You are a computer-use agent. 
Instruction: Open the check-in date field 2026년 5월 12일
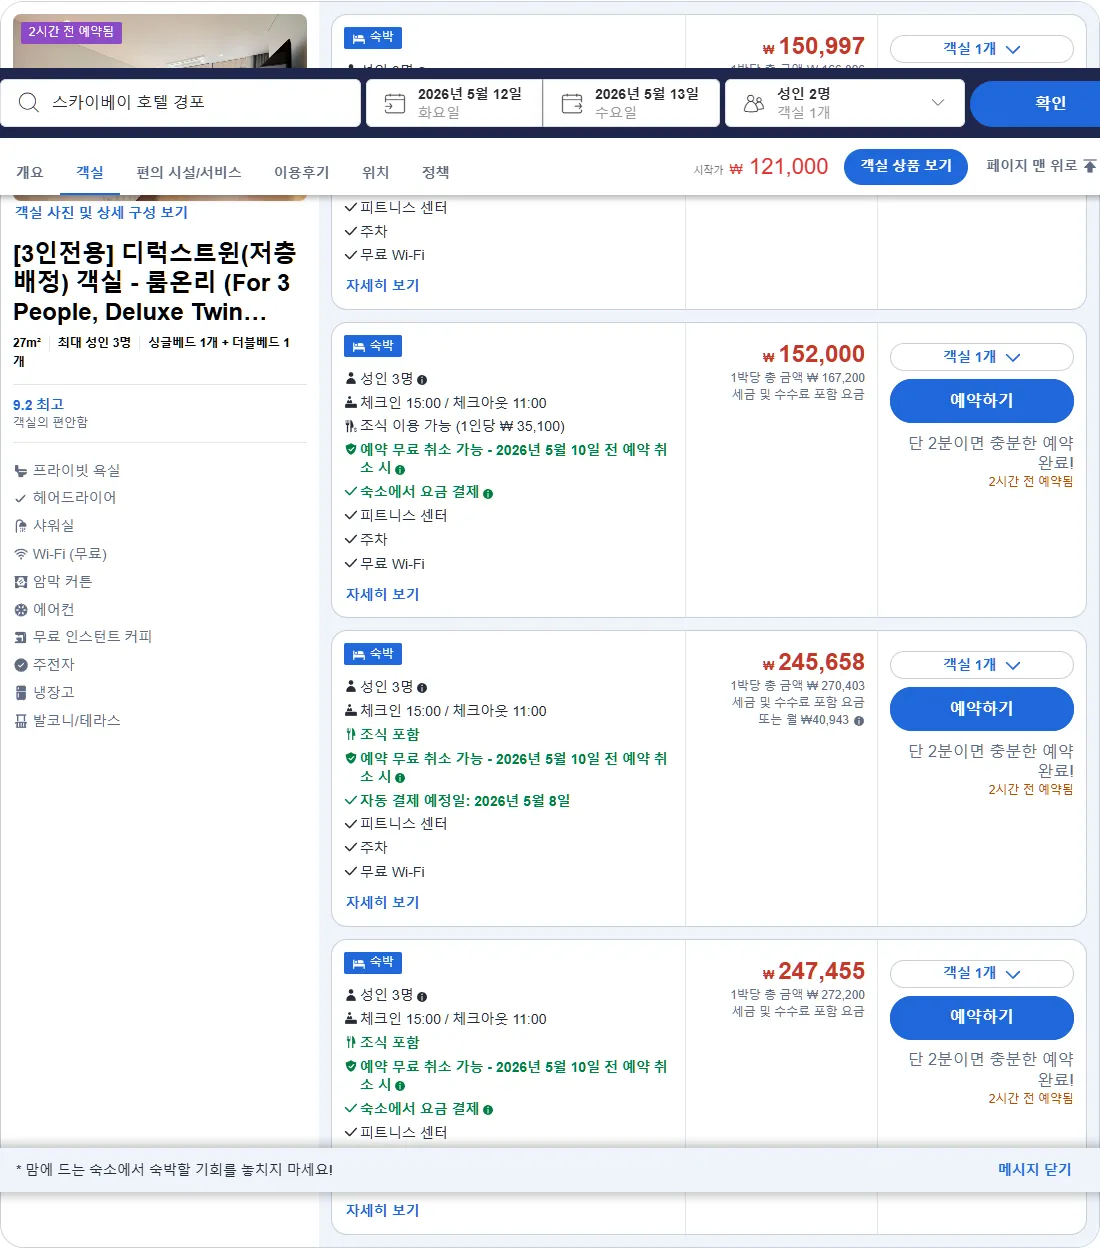click(454, 103)
